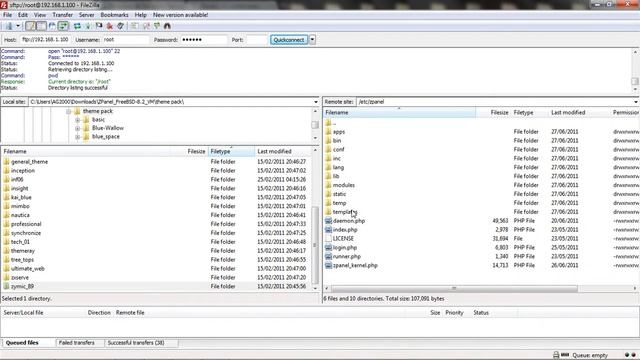Open the Site Manager dropdown arrow

(x=18, y=26)
